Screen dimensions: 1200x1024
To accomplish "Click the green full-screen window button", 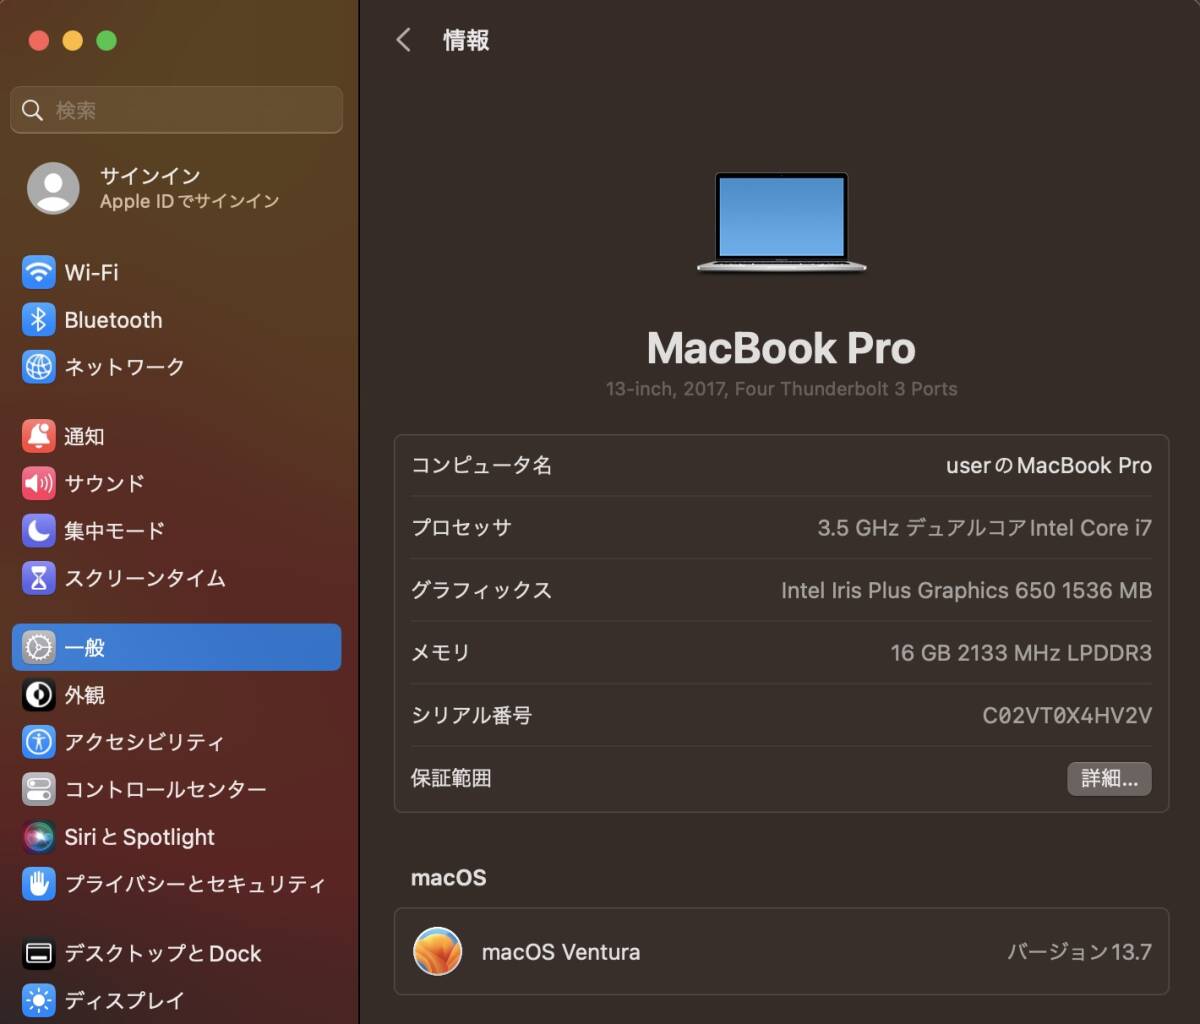I will [x=106, y=40].
